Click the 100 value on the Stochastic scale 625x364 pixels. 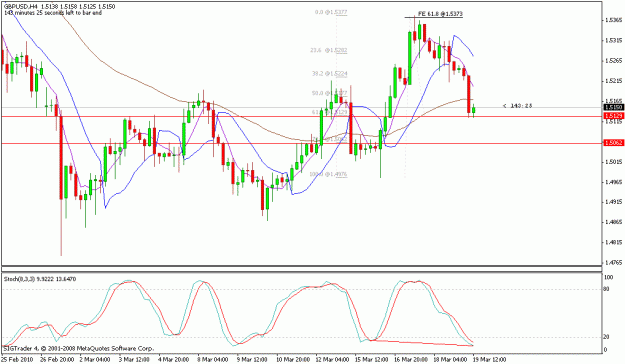[x=608, y=277]
